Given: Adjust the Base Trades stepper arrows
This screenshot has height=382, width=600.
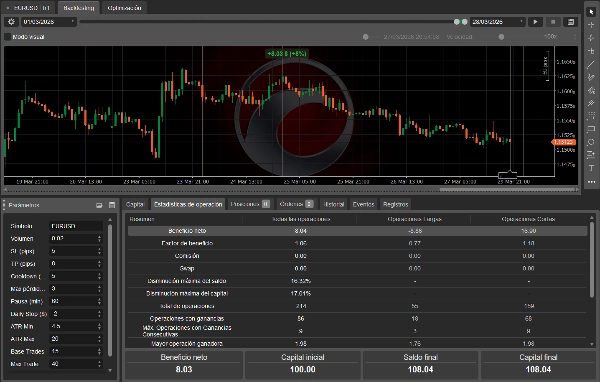Looking at the screenshot, I should click(x=99, y=351).
